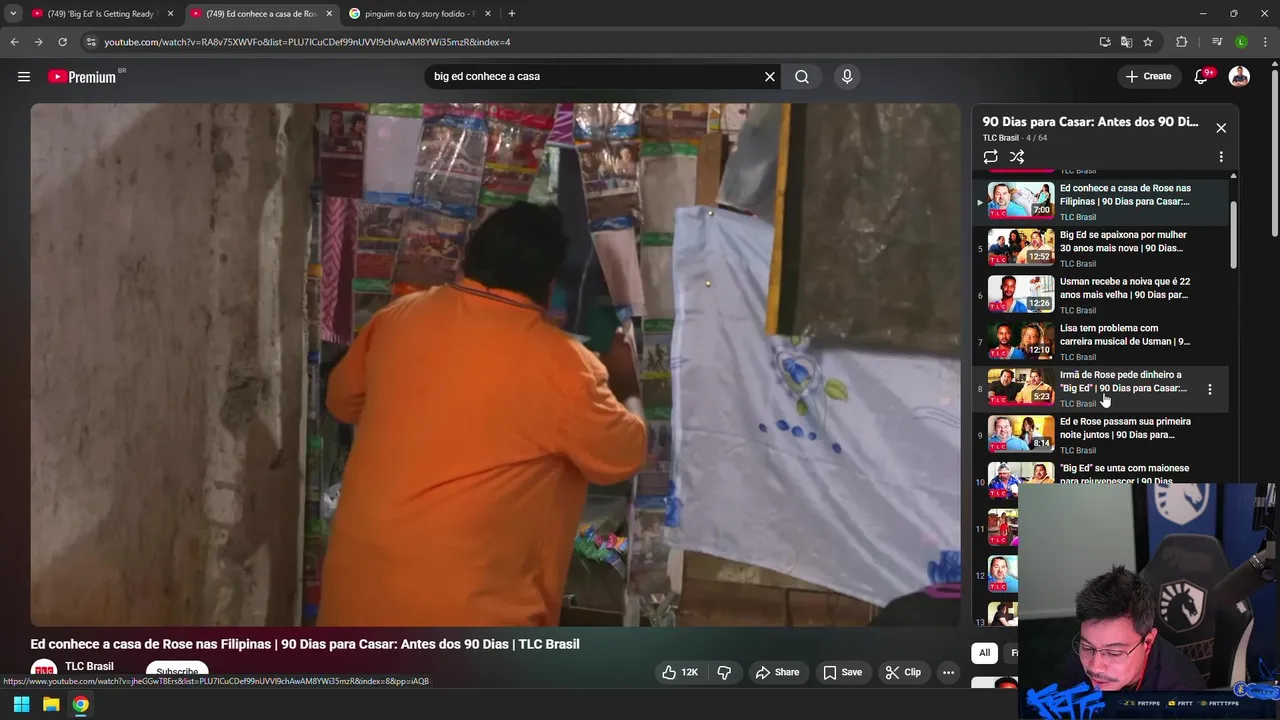Open the notifications bell
Viewport: 1280px width, 720px height.
click(x=1202, y=76)
